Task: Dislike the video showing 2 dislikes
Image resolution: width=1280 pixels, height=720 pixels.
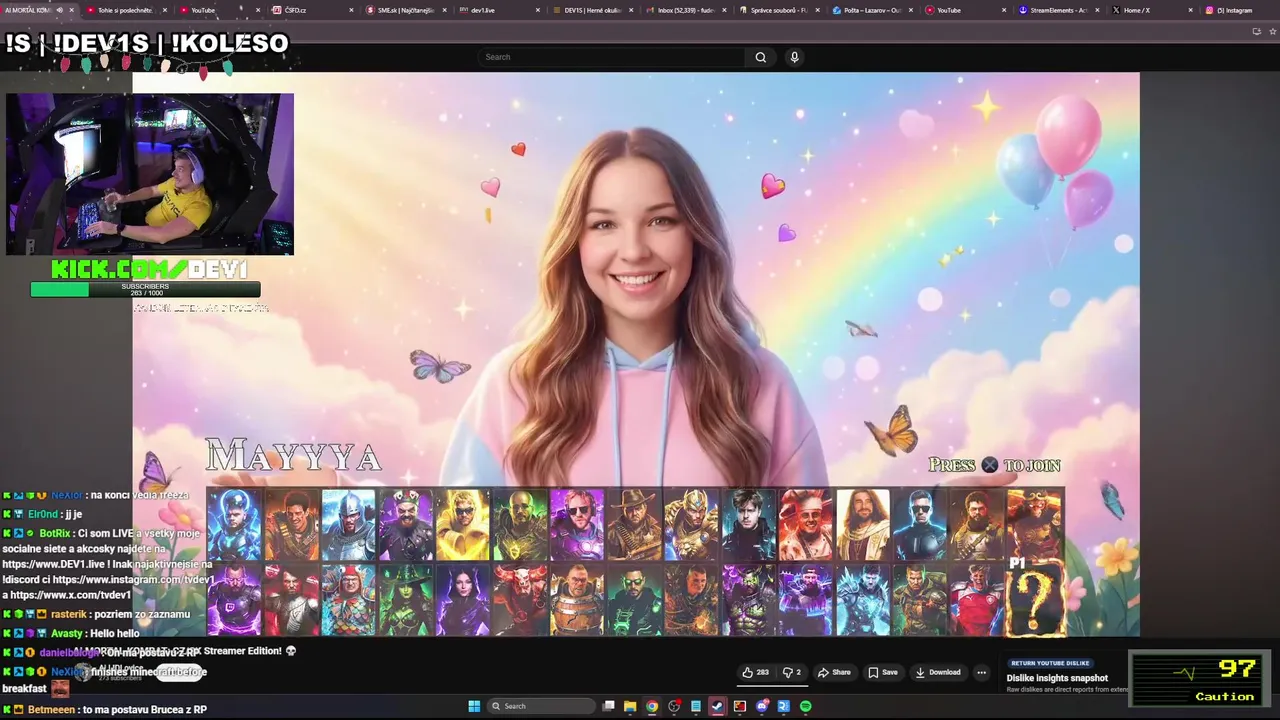Action: pyautogui.click(x=793, y=672)
